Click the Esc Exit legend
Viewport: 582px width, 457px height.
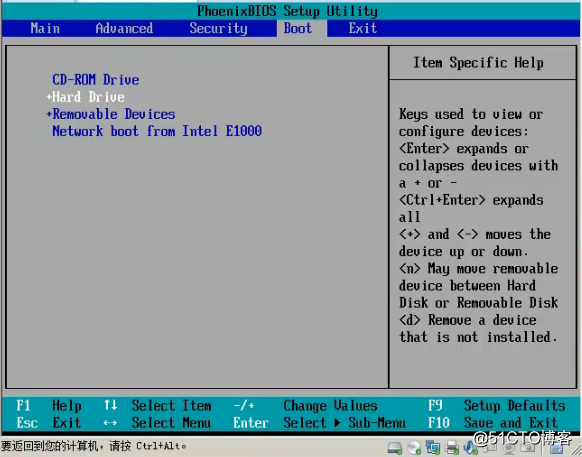coord(49,422)
